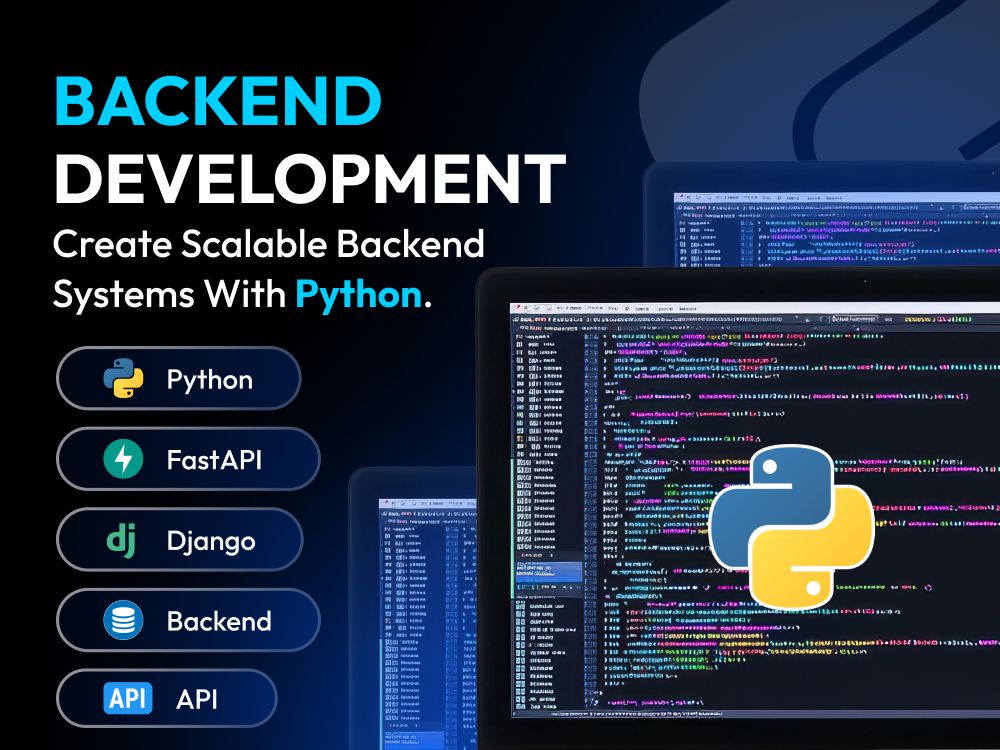The image size is (1000, 750).
Task: Click the green Django dj icon
Action: coord(121,540)
